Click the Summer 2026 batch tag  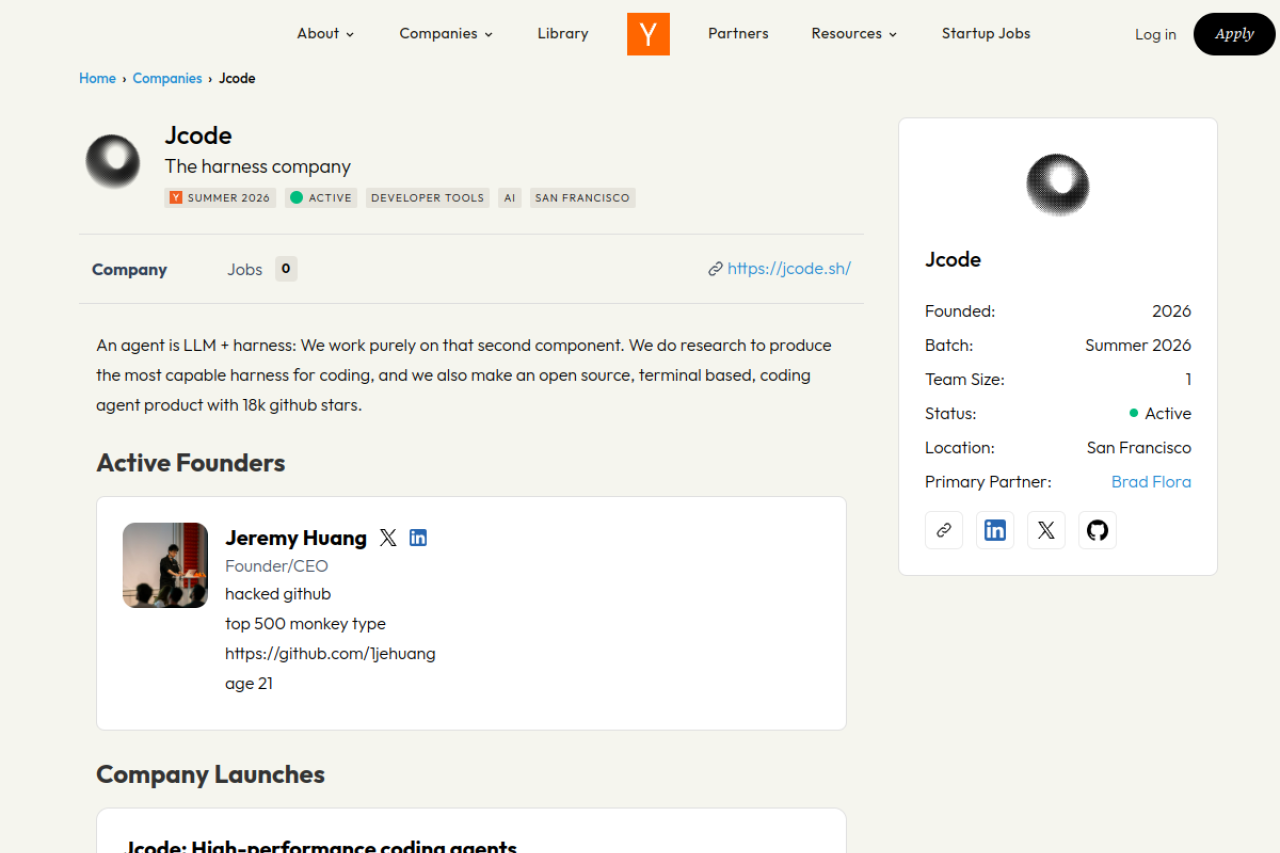[x=220, y=198]
